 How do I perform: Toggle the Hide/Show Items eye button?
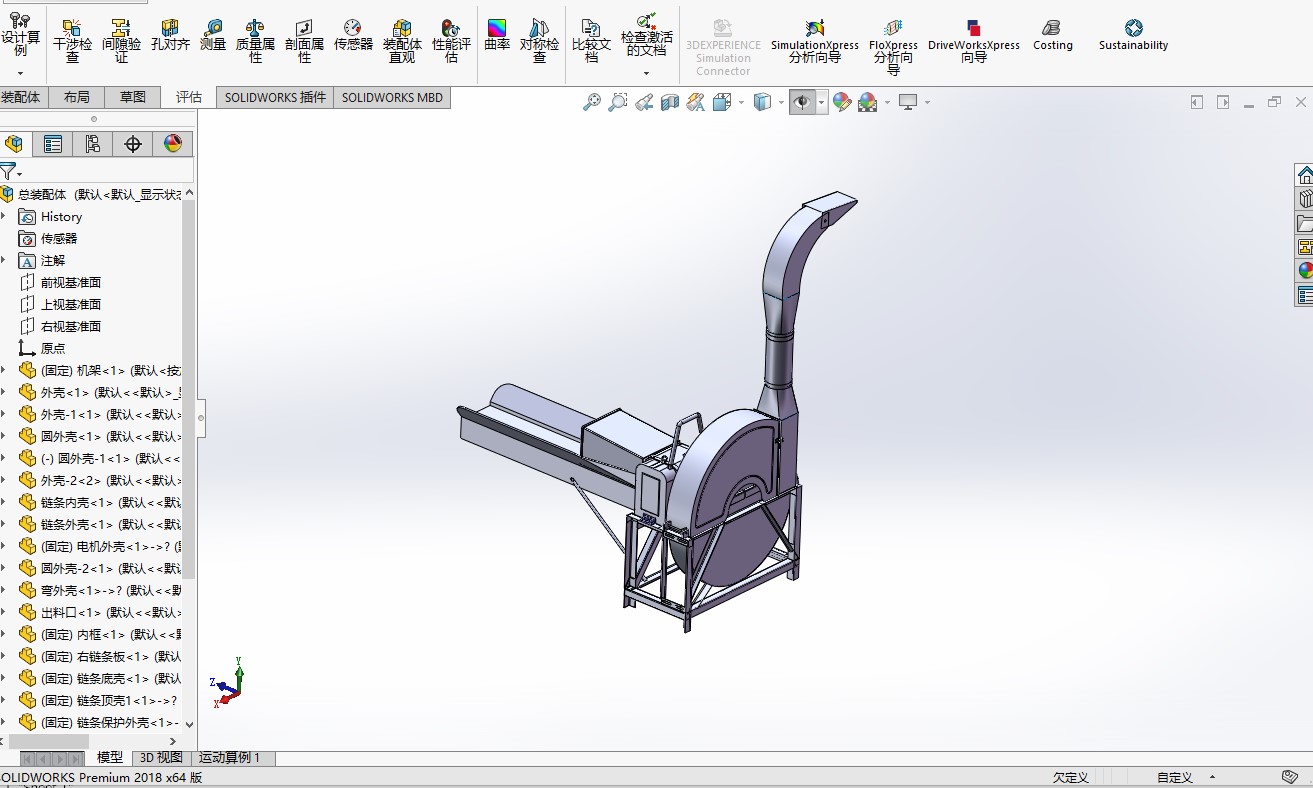pos(802,102)
